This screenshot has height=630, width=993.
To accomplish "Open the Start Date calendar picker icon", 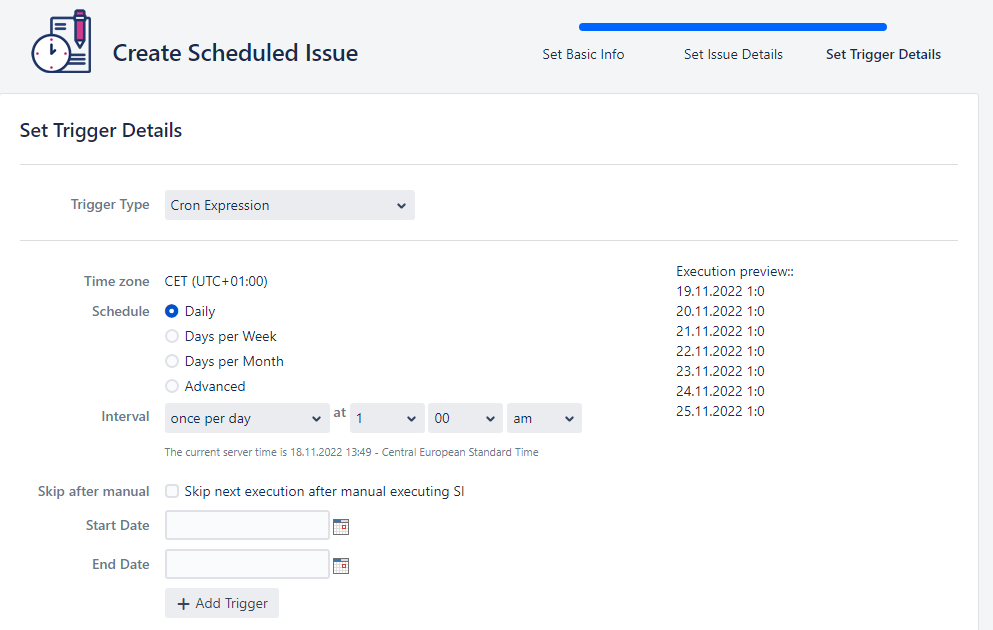I will [x=341, y=526].
